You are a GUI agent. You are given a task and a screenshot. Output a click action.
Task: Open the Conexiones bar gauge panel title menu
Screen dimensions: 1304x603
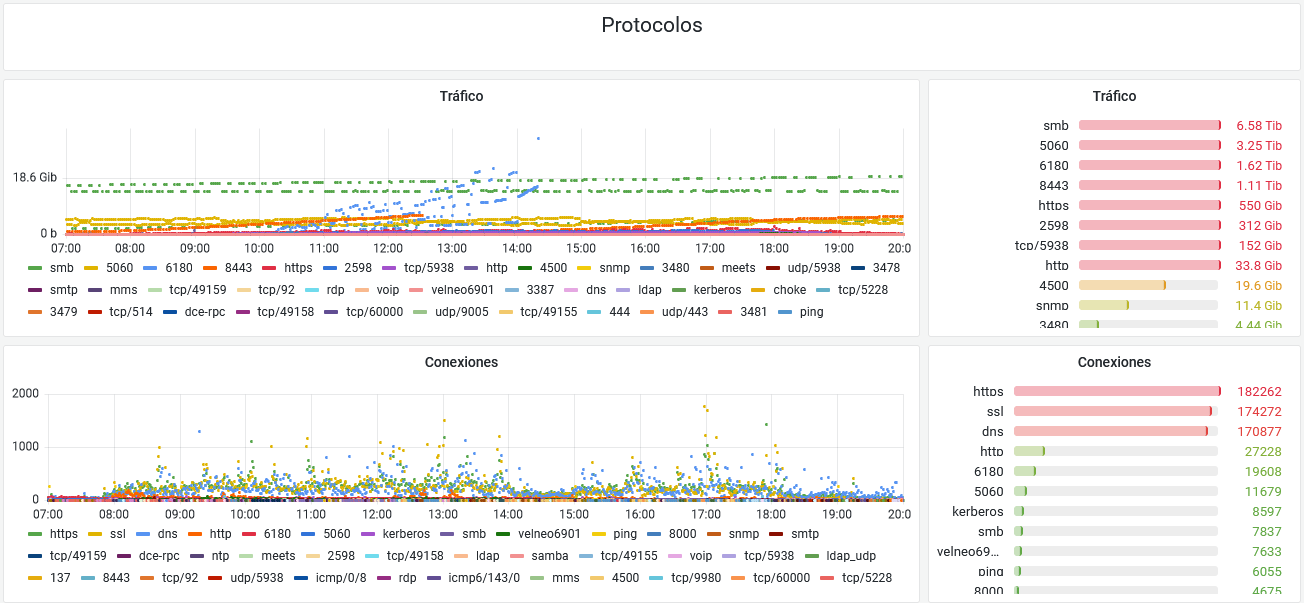1114,363
